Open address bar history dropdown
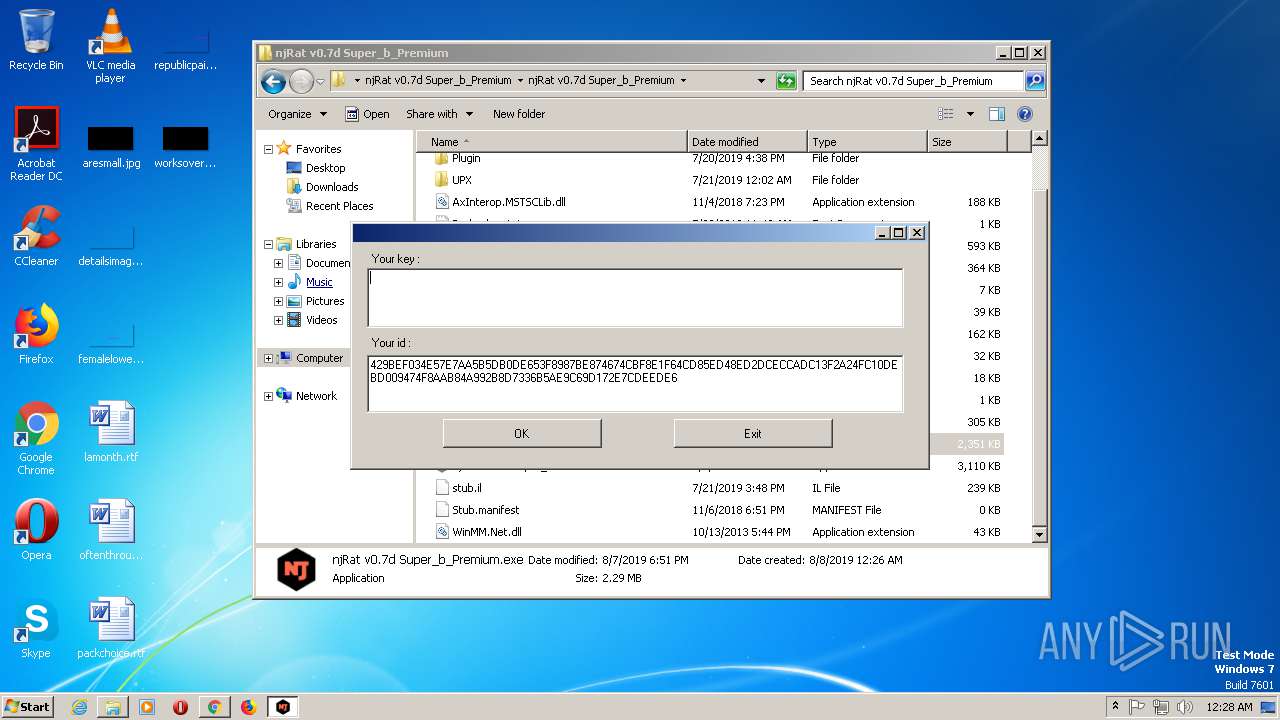 [761, 80]
